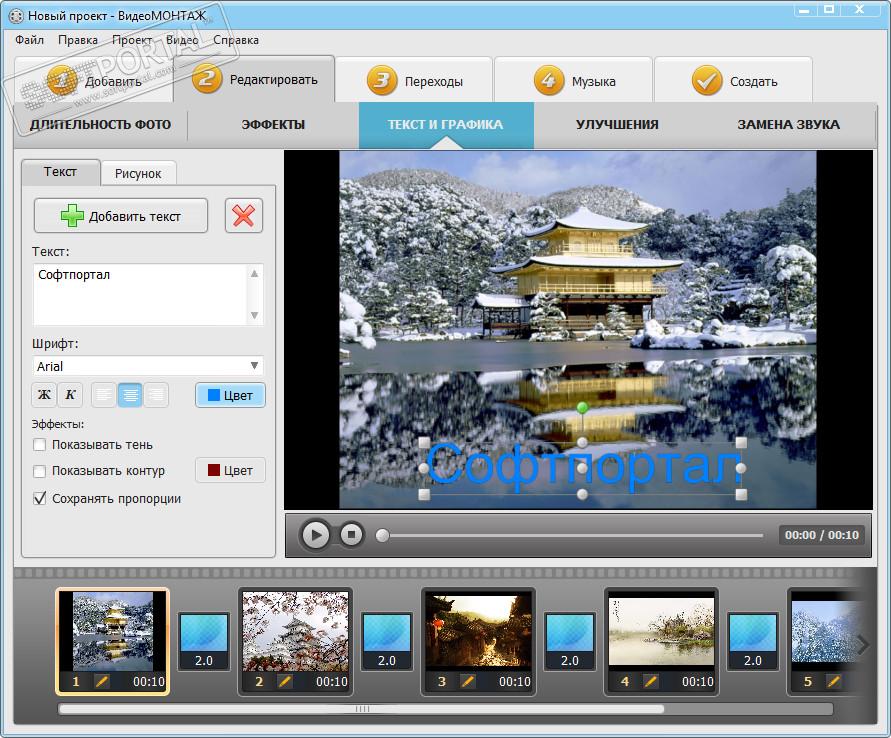Align text to the right
Viewport: 891px width, 738px height.
156,395
